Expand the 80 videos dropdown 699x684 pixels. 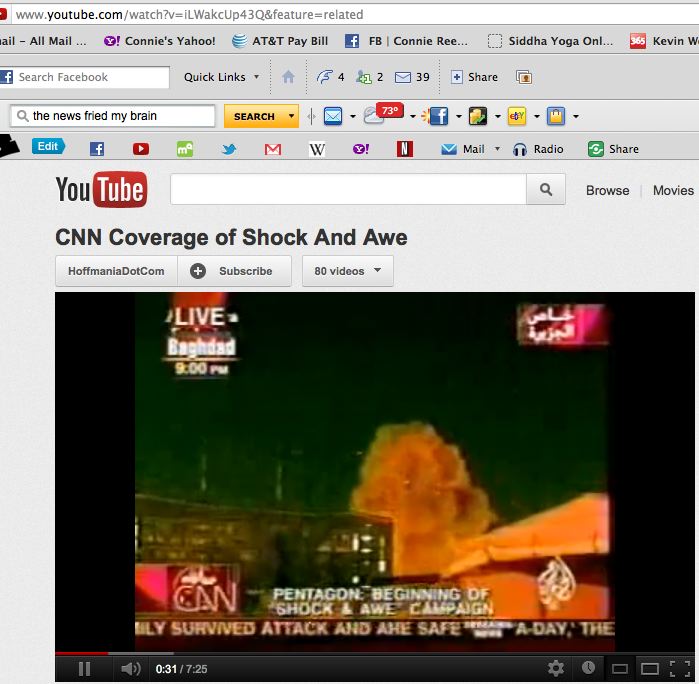[347, 271]
